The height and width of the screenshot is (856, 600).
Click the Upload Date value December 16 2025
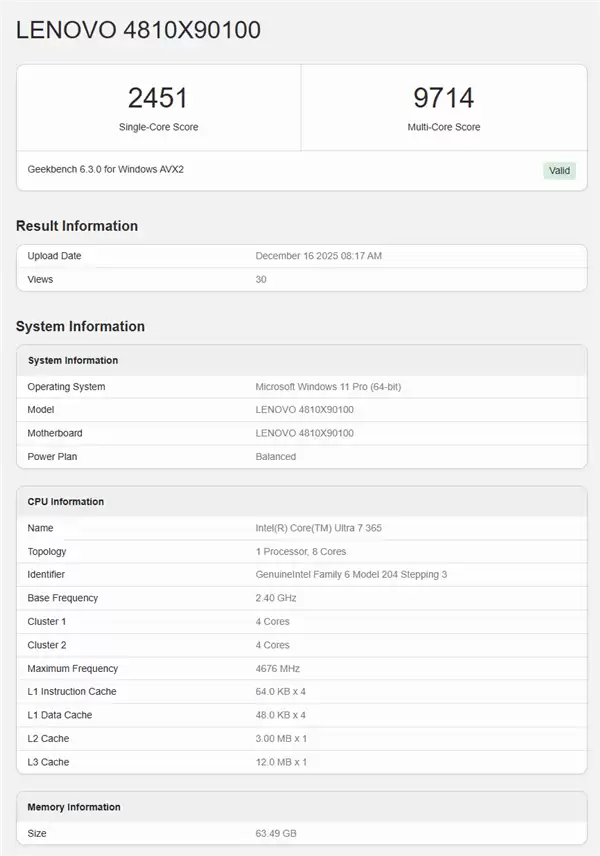(x=318, y=256)
